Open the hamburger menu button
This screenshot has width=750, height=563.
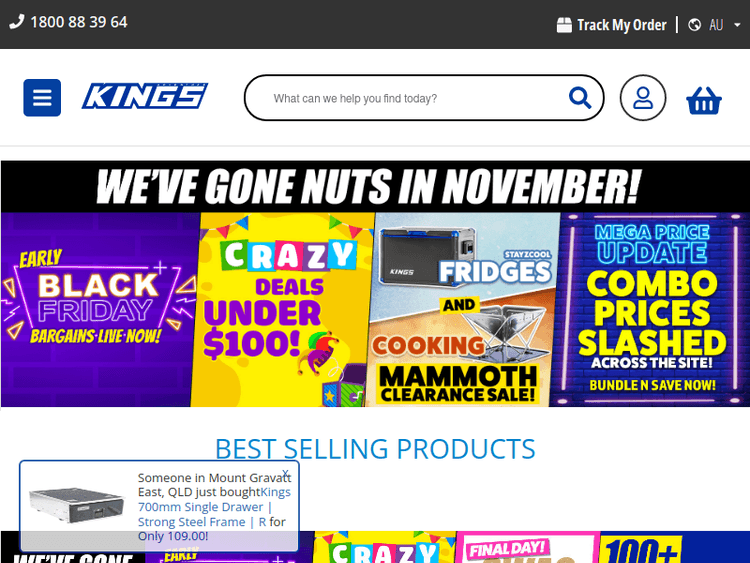click(42, 98)
